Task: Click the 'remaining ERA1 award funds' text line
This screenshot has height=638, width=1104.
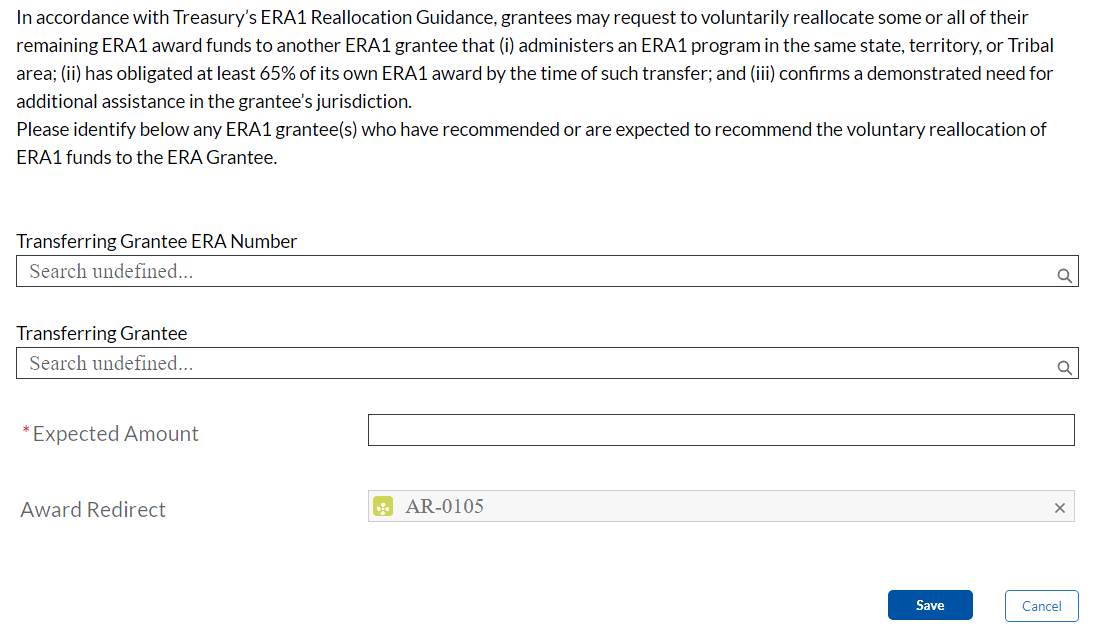Action: 300,46
